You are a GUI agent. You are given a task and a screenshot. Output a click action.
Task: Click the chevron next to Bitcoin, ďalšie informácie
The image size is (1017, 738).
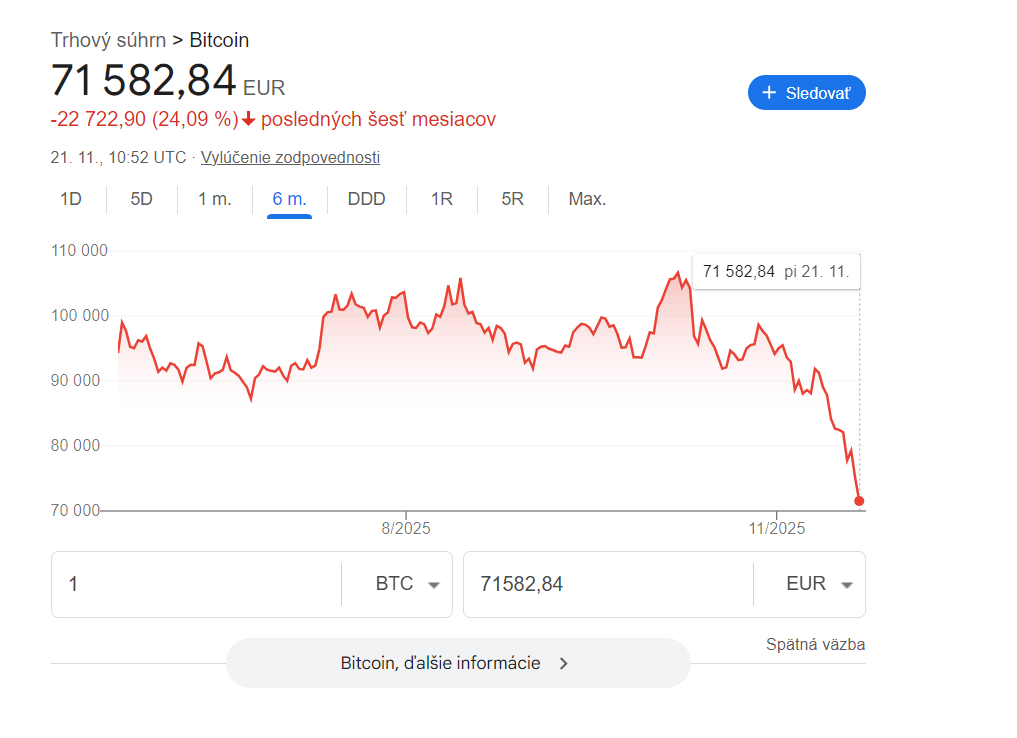(x=564, y=663)
